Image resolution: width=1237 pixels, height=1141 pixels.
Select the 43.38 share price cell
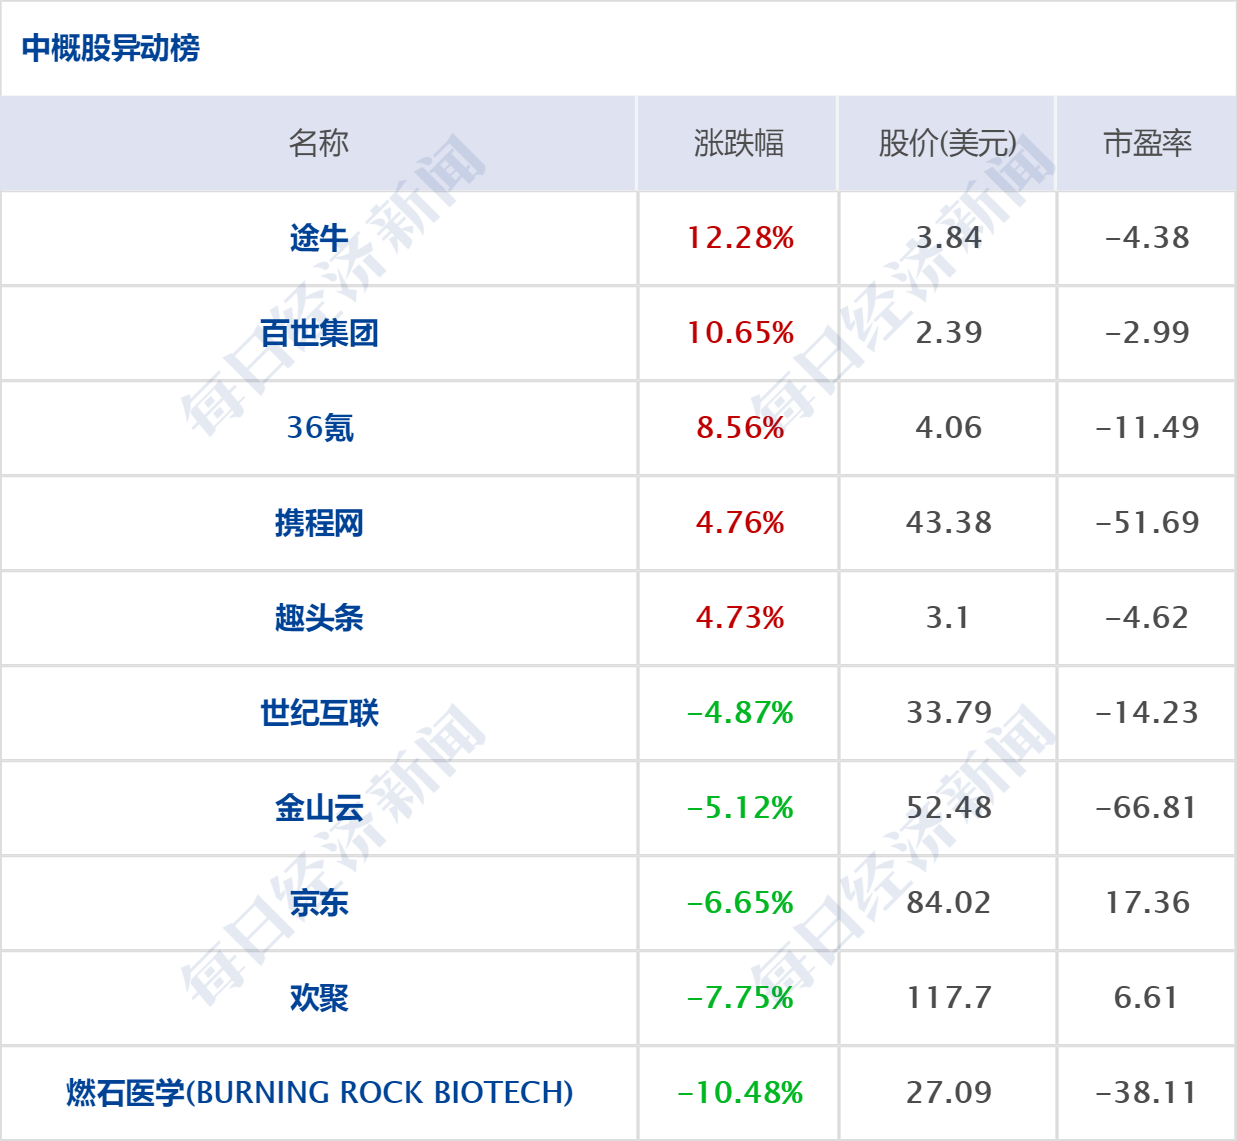coord(948,523)
